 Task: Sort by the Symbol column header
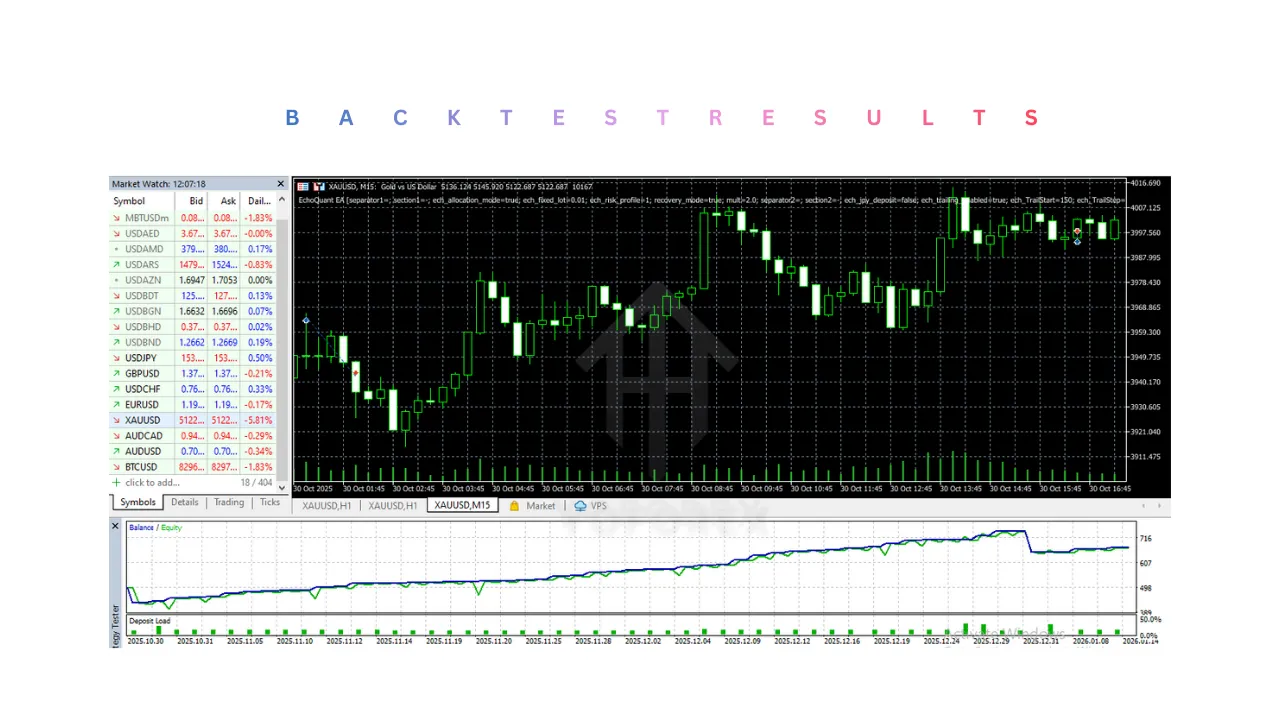pyautogui.click(x=142, y=201)
